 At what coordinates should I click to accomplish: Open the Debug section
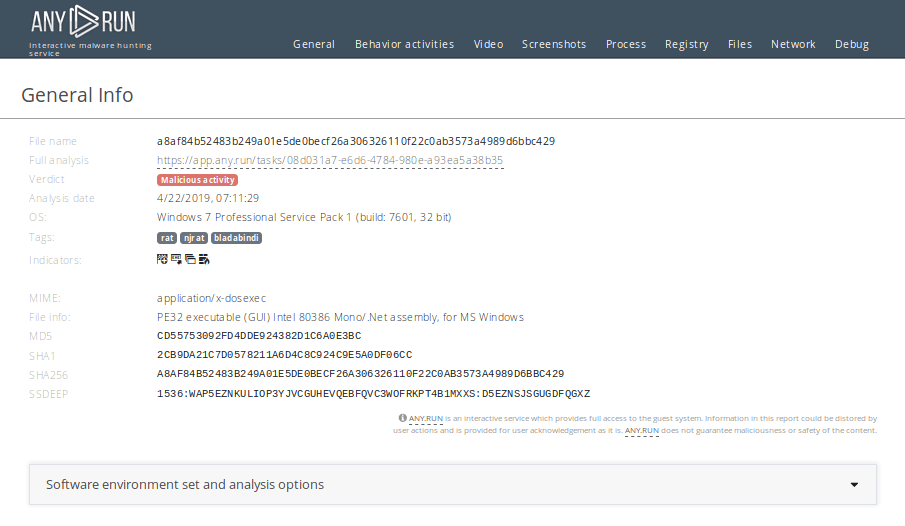click(852, 44)
